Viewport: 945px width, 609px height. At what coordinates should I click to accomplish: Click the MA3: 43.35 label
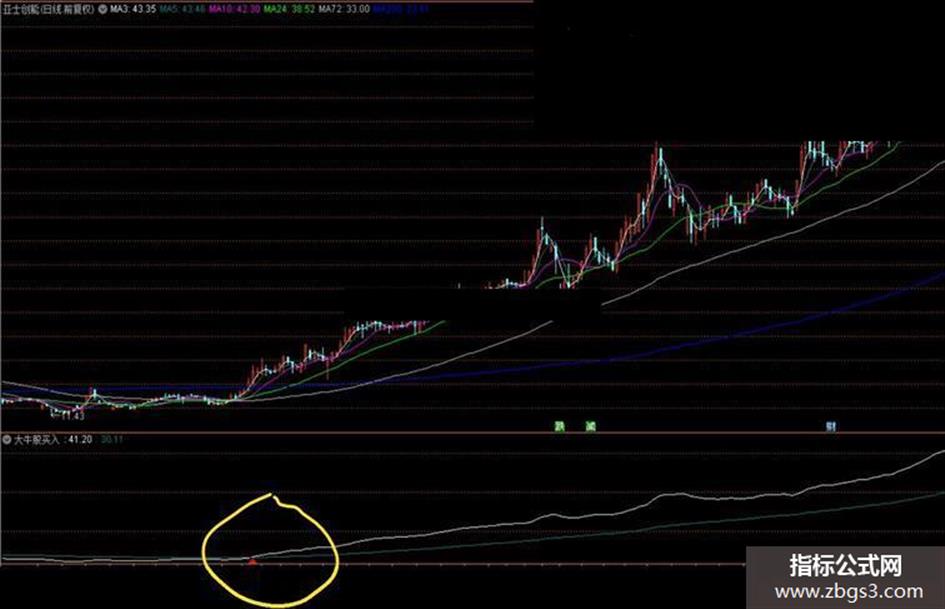[x=133, y=9]
